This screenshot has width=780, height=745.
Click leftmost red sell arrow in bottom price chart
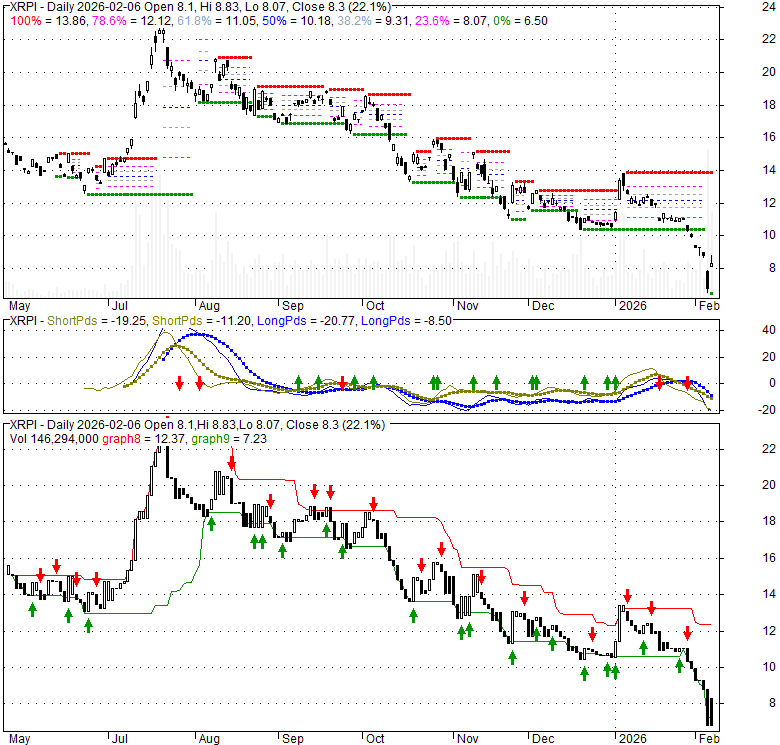pyautogui.click(x=40, y=576)
